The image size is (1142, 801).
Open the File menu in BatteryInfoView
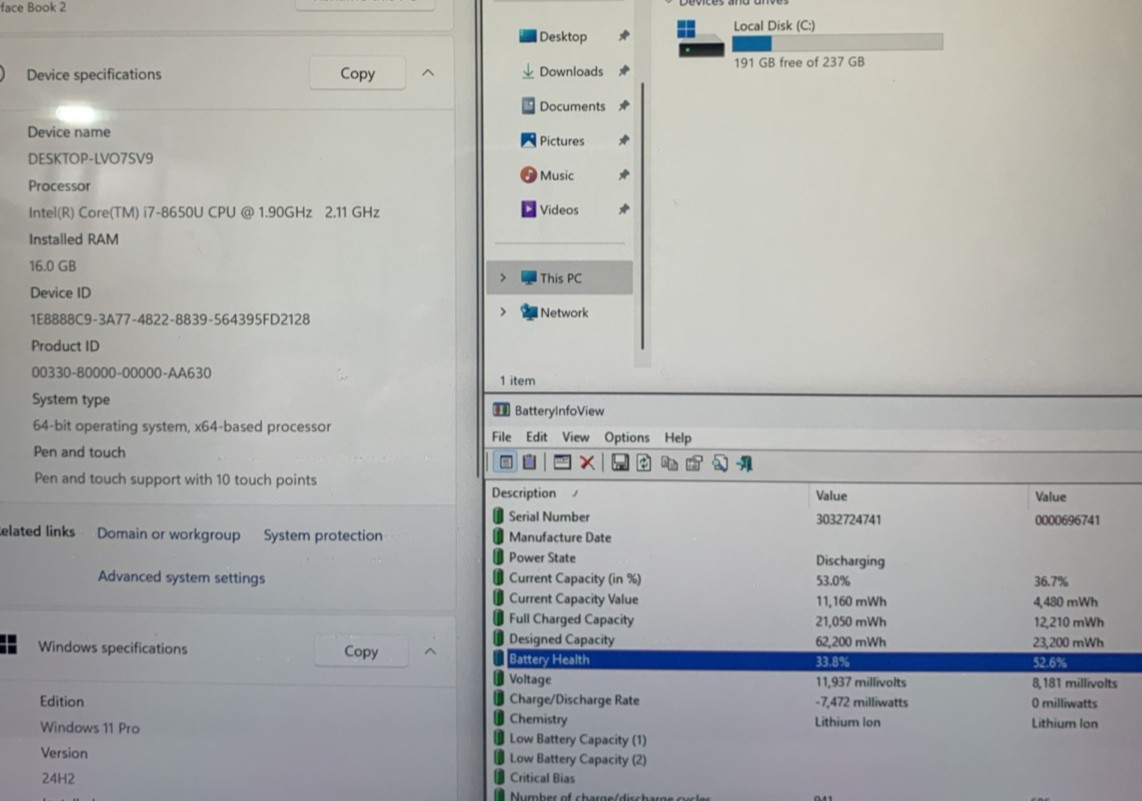tap(501, 437)
